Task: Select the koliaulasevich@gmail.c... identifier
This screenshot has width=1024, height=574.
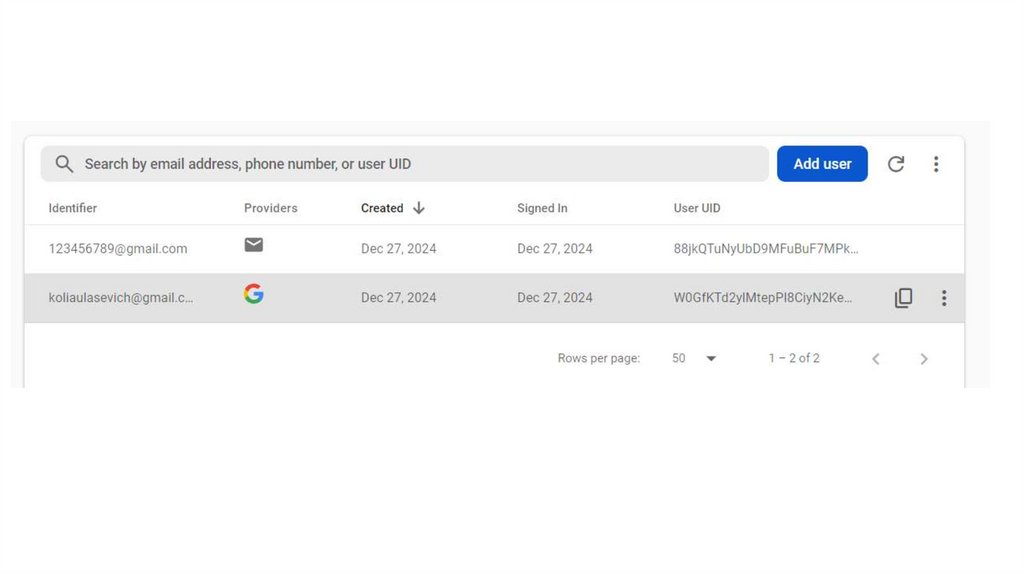Action: 121,298
